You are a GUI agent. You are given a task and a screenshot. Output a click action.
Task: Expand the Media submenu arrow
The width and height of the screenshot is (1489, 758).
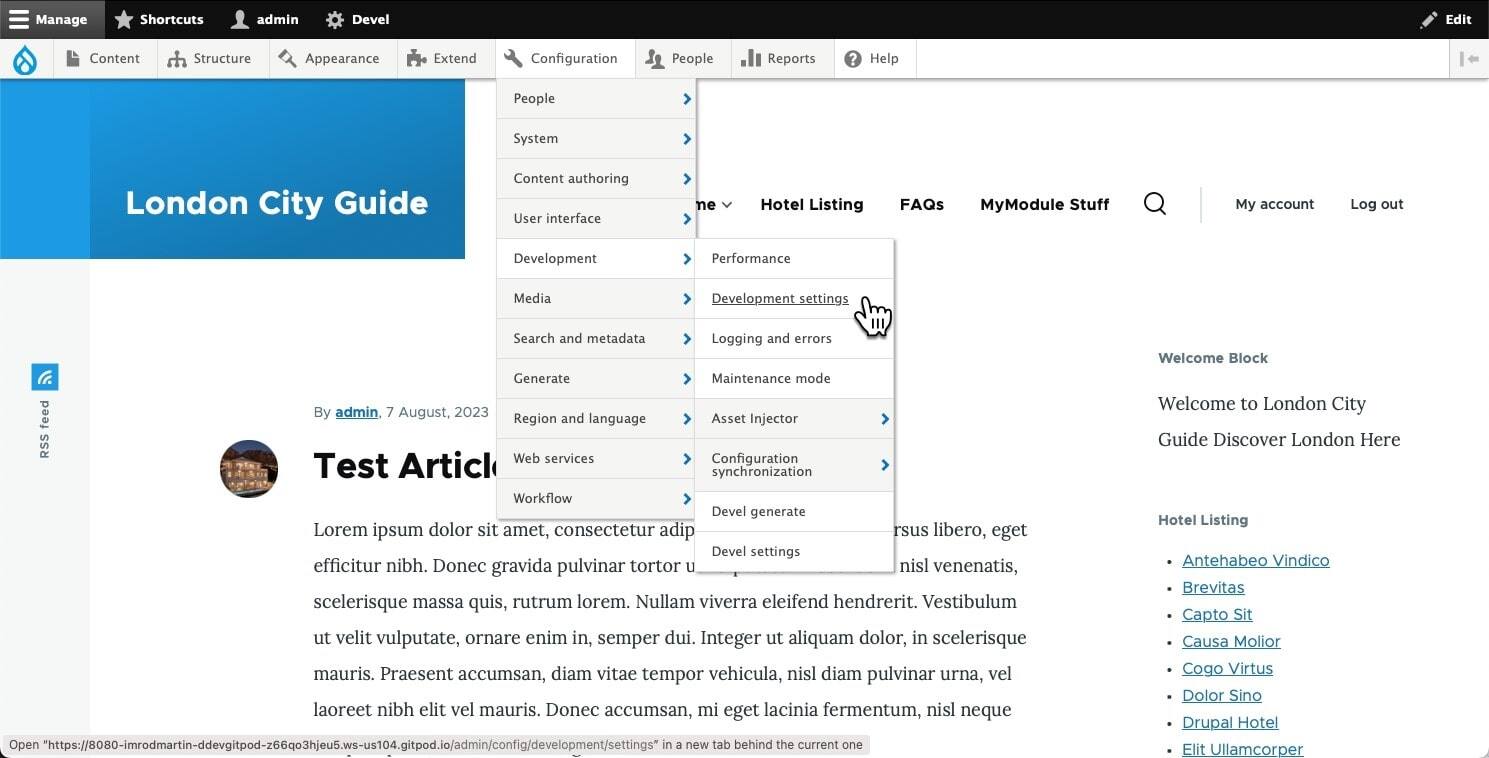[687, 299]
